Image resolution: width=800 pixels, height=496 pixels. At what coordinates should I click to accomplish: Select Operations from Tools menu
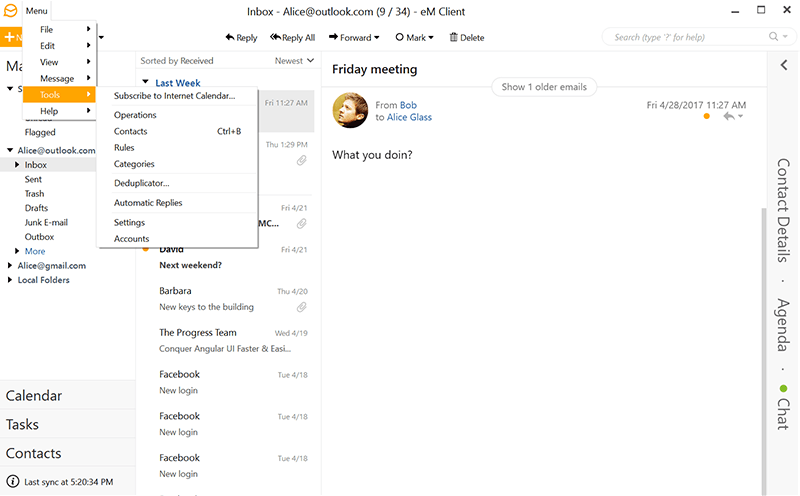178,115
